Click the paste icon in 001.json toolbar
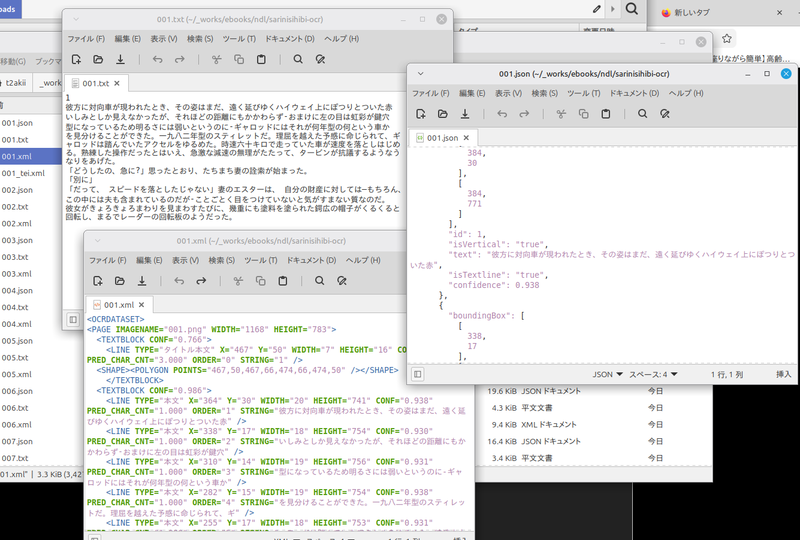This screenshot has width=800, height=540. coord(607,114)
